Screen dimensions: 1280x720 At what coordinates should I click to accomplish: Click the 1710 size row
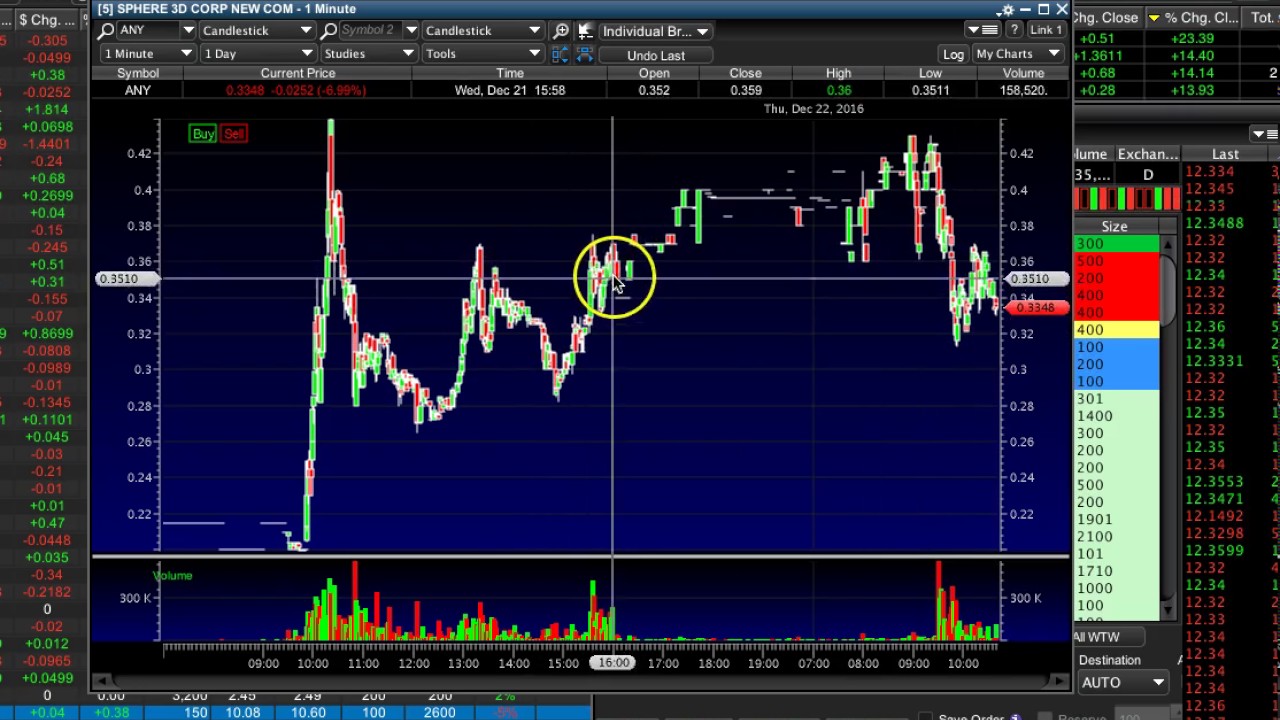[x=1115, y=571]
